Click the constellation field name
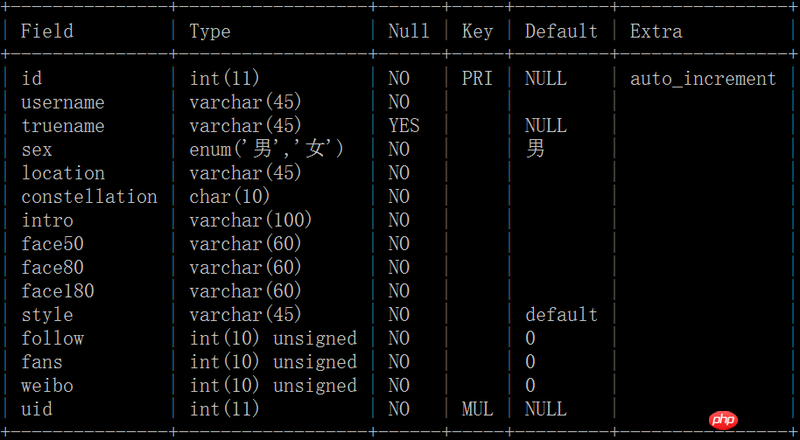This screenshot has width=800, height=440. click(x=89, y=197)
